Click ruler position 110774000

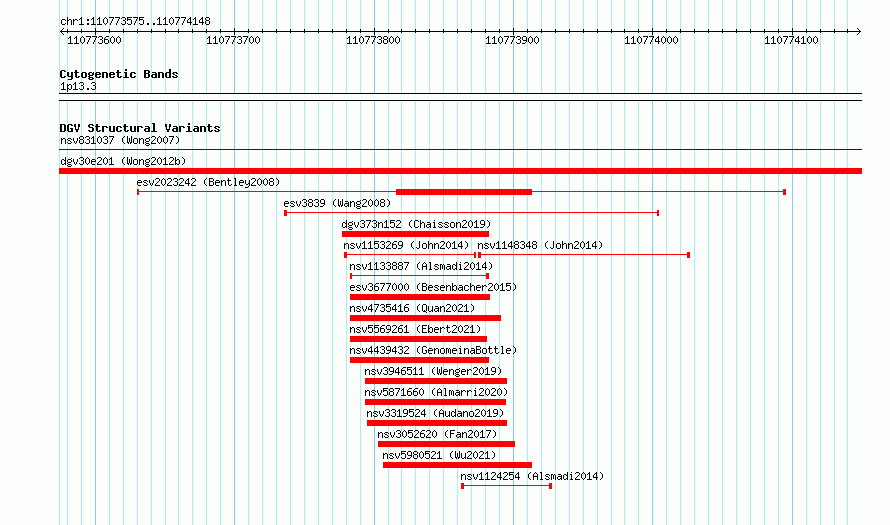tap(651, 40)
